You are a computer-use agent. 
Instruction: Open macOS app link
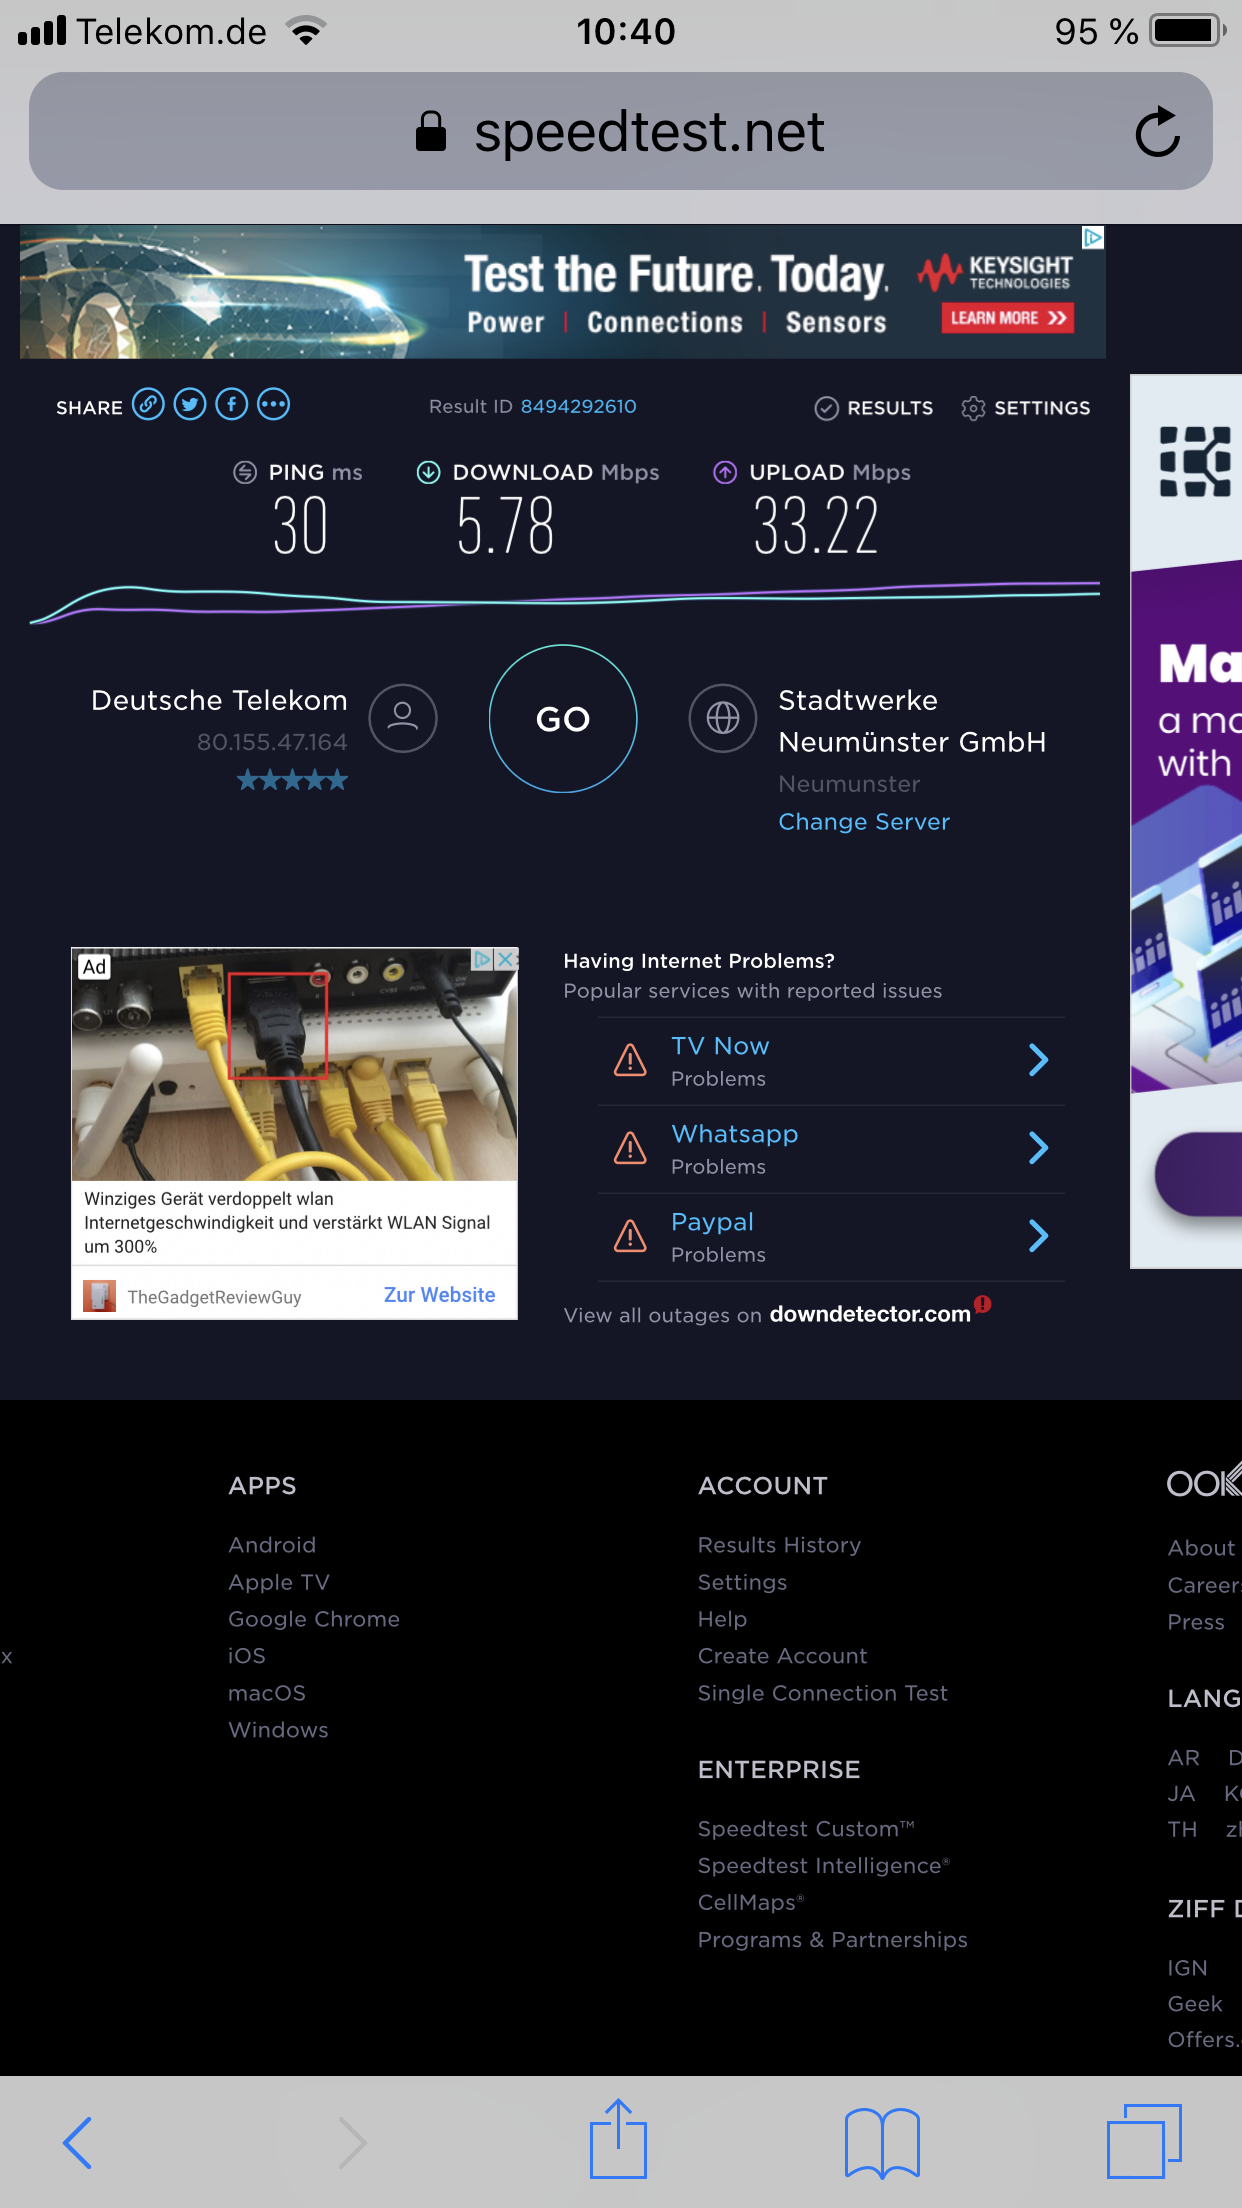coord(267,1693)
